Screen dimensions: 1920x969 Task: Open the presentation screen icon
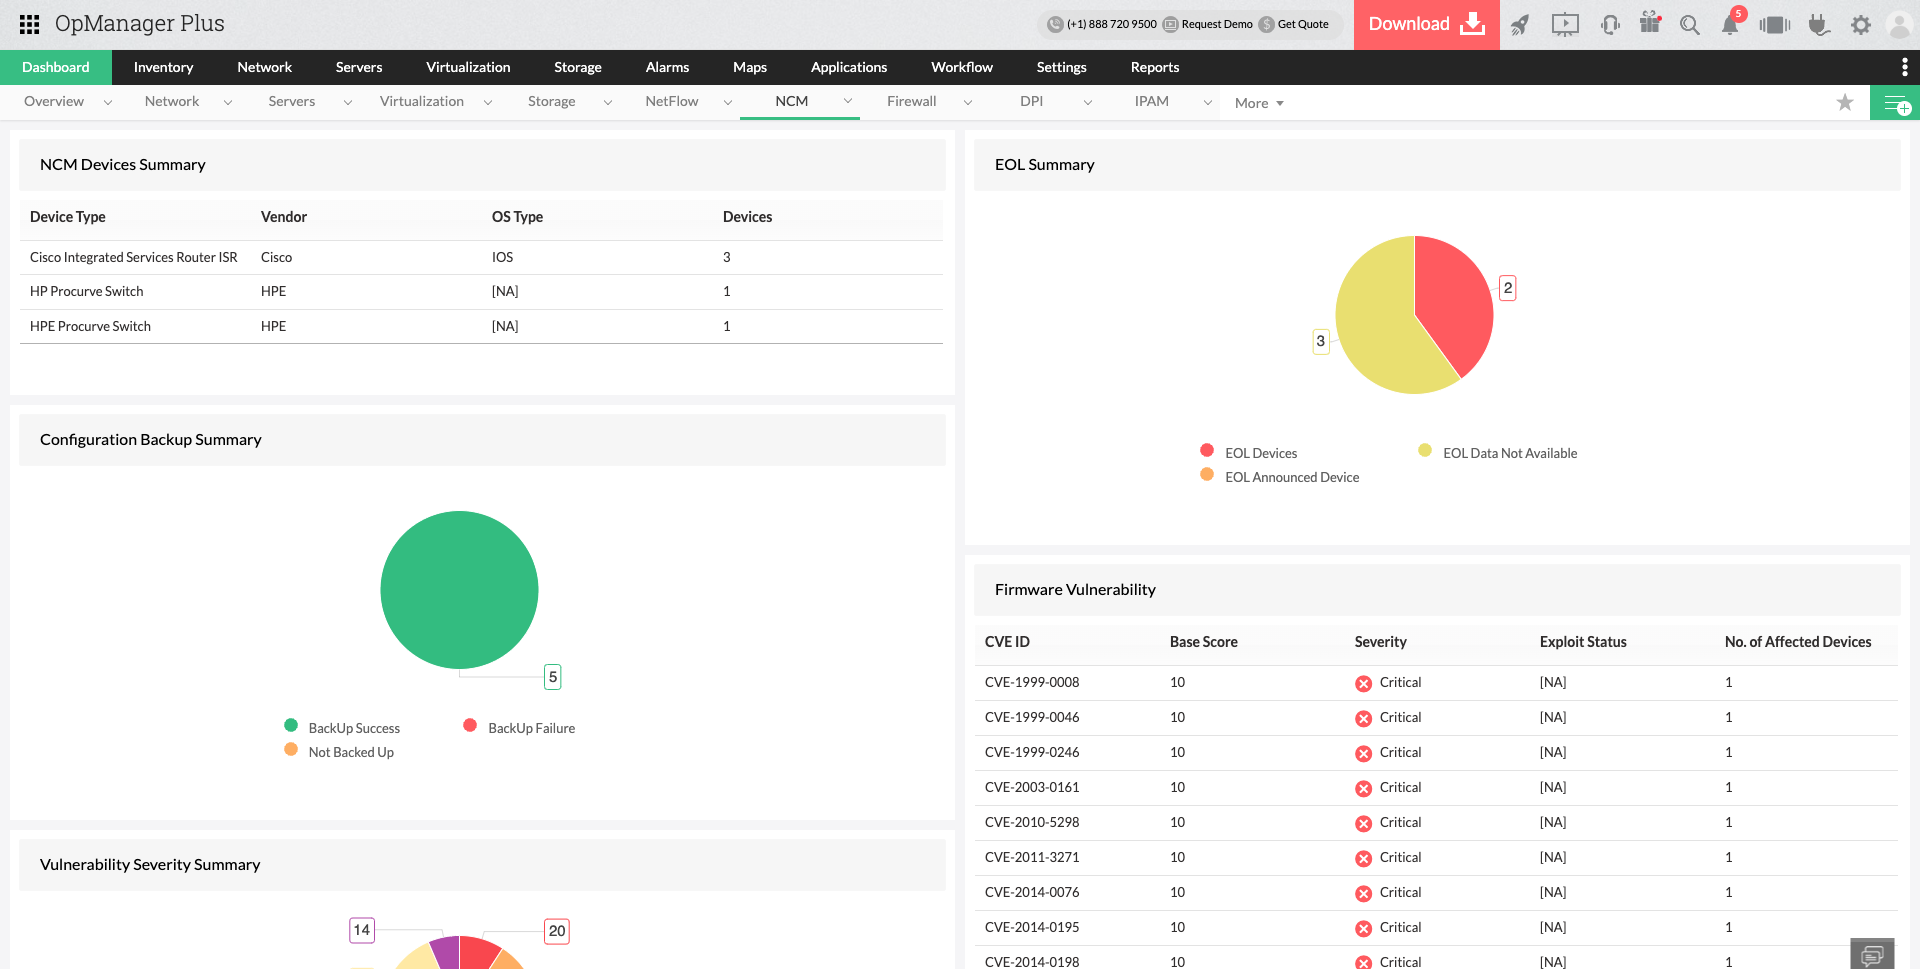click(x=1565, y=25)
